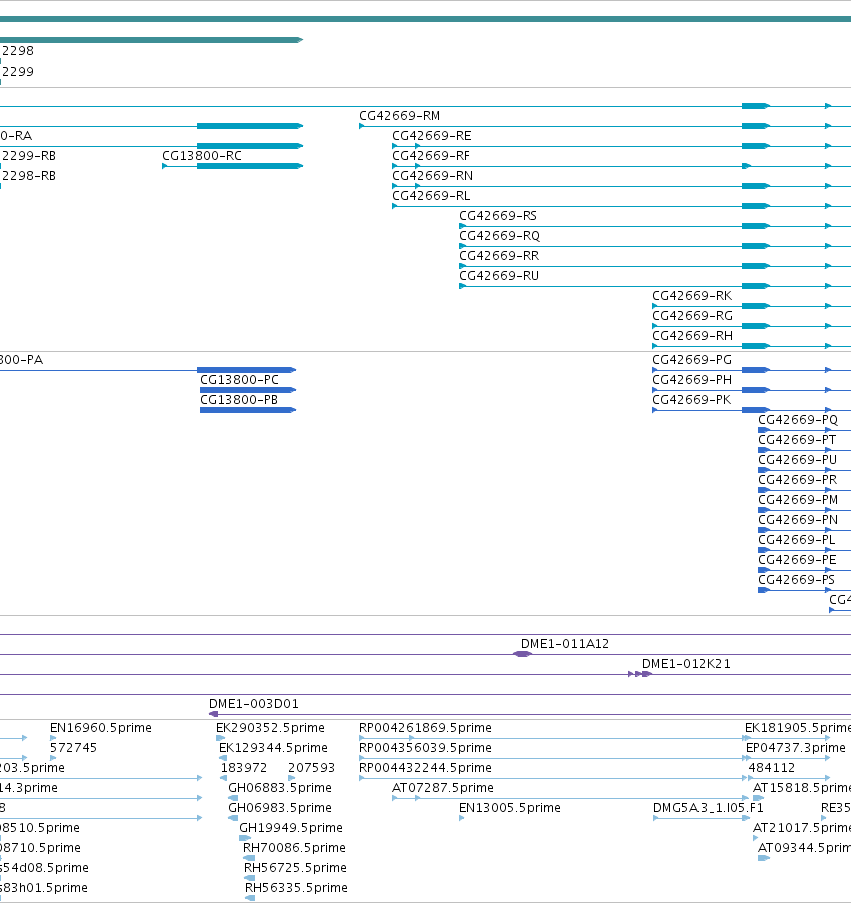Click the CG42669-RE transcript label

(432, 136)
